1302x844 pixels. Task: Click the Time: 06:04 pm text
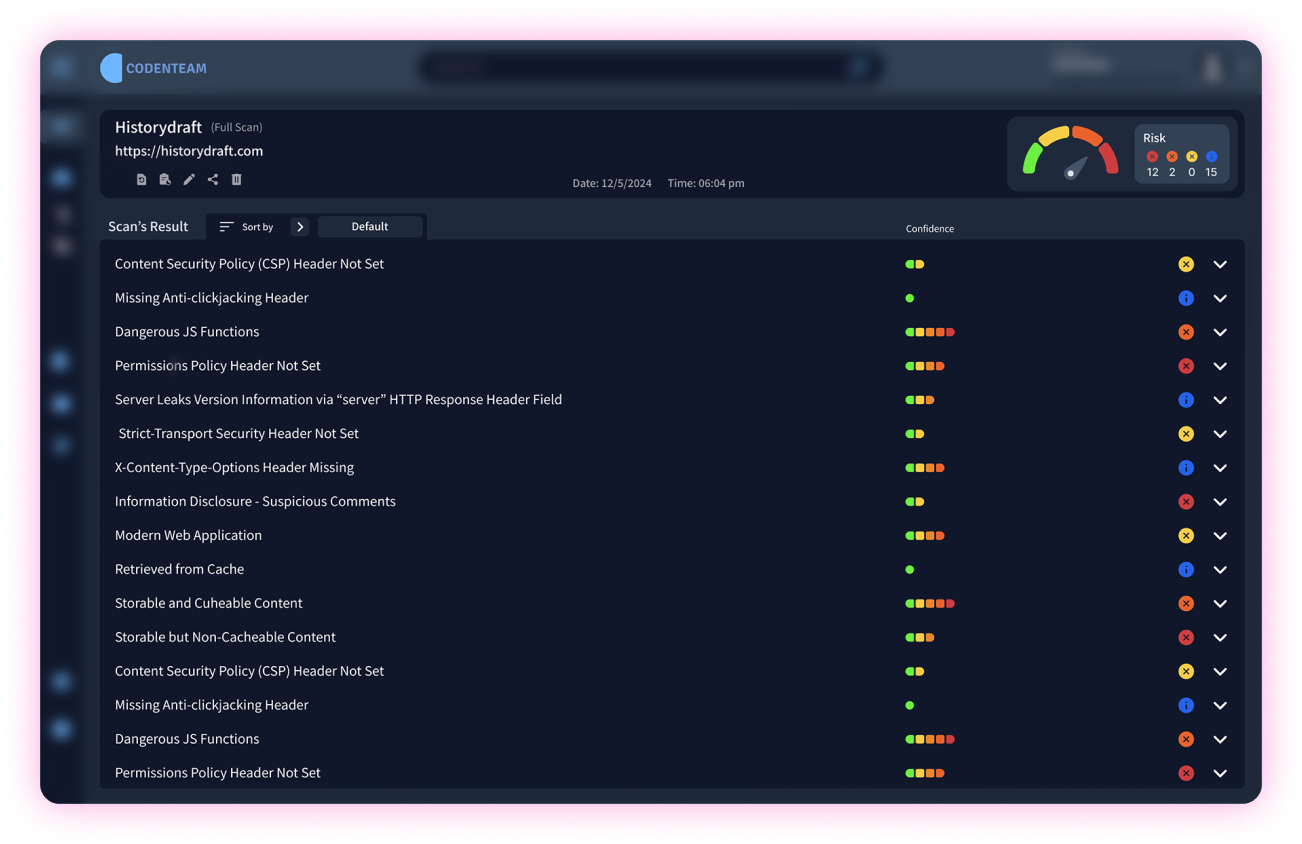(706, 184)
